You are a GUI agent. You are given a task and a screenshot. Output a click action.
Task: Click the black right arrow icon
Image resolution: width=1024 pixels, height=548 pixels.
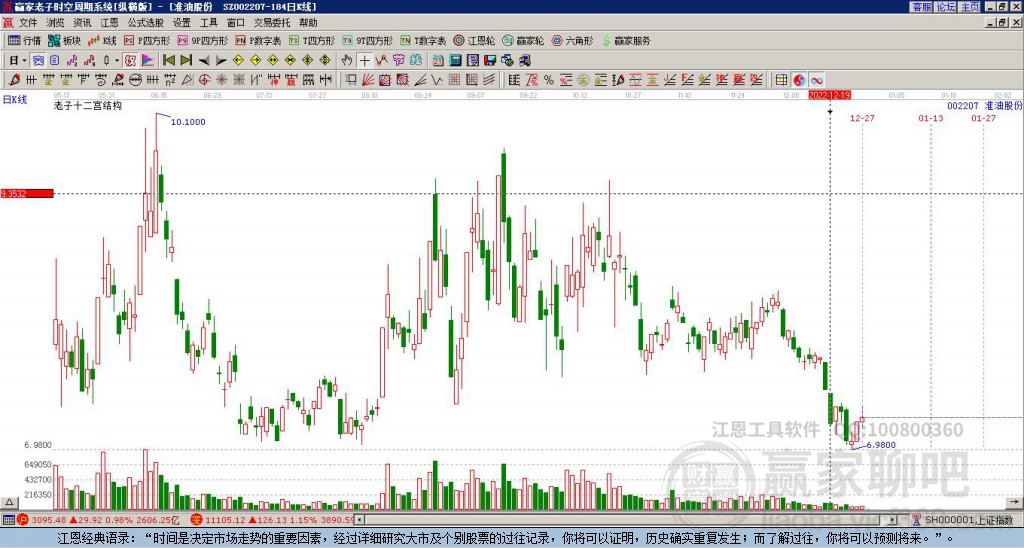(221, 61)
